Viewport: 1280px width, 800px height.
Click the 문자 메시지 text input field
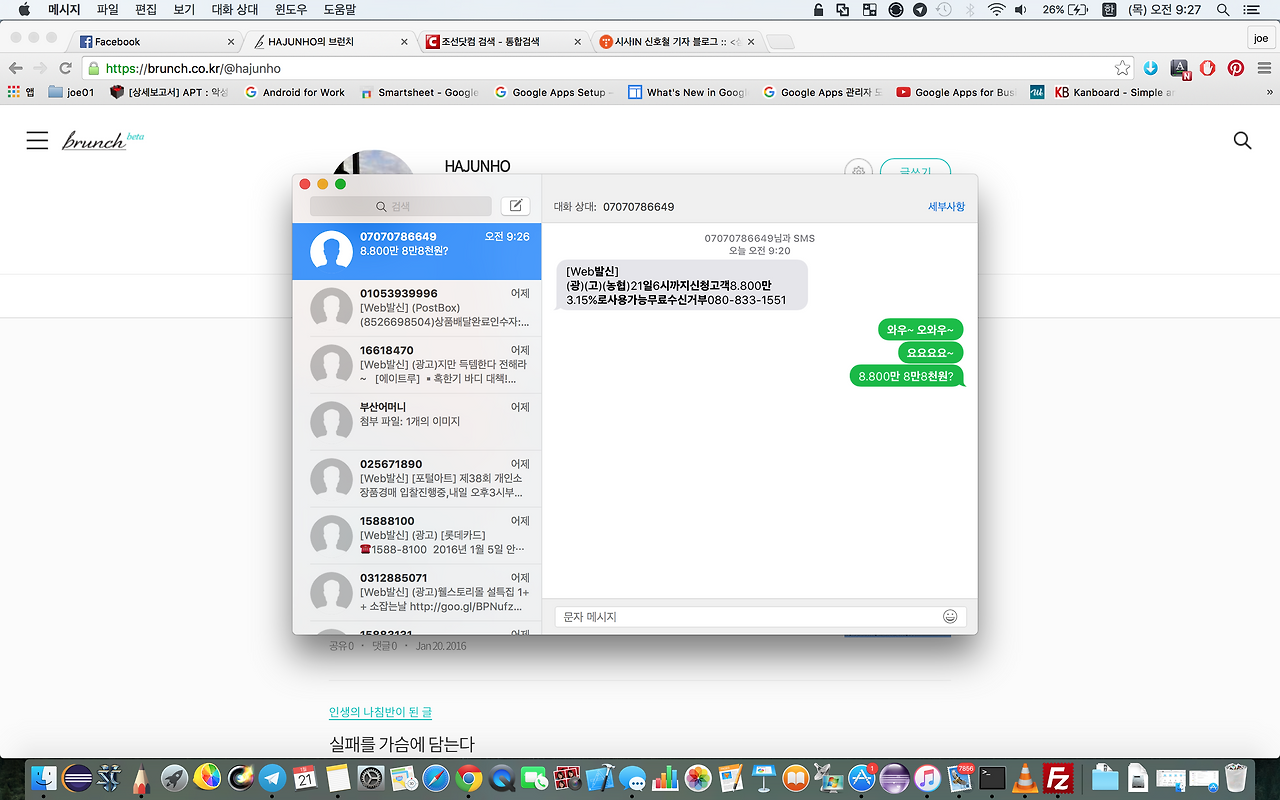pyautogui.click(x=760, y=617)
